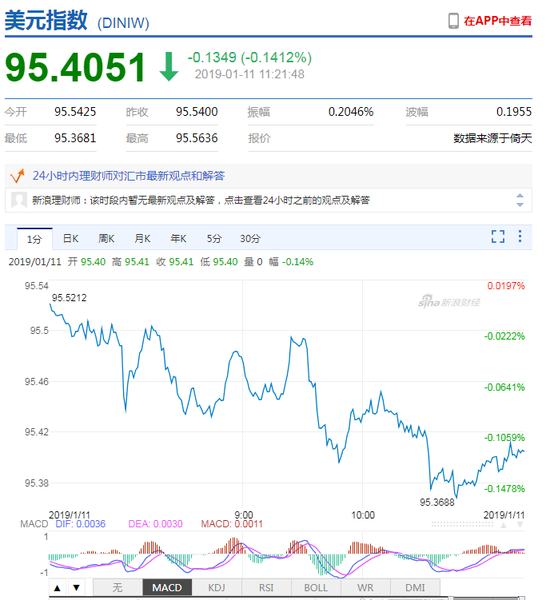Screen dimensions: 550x600
Task: Open the three-dot chart options menu
Action: pyautogui.click(x=520, y=236)
